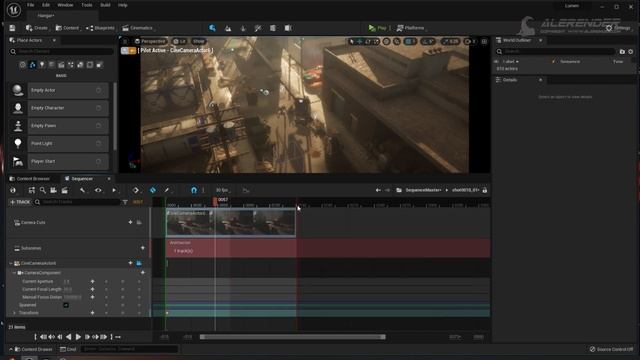Toggle the Sequencer track filter icon
This screenshot has height=360, width=640.
pos(125,202)
